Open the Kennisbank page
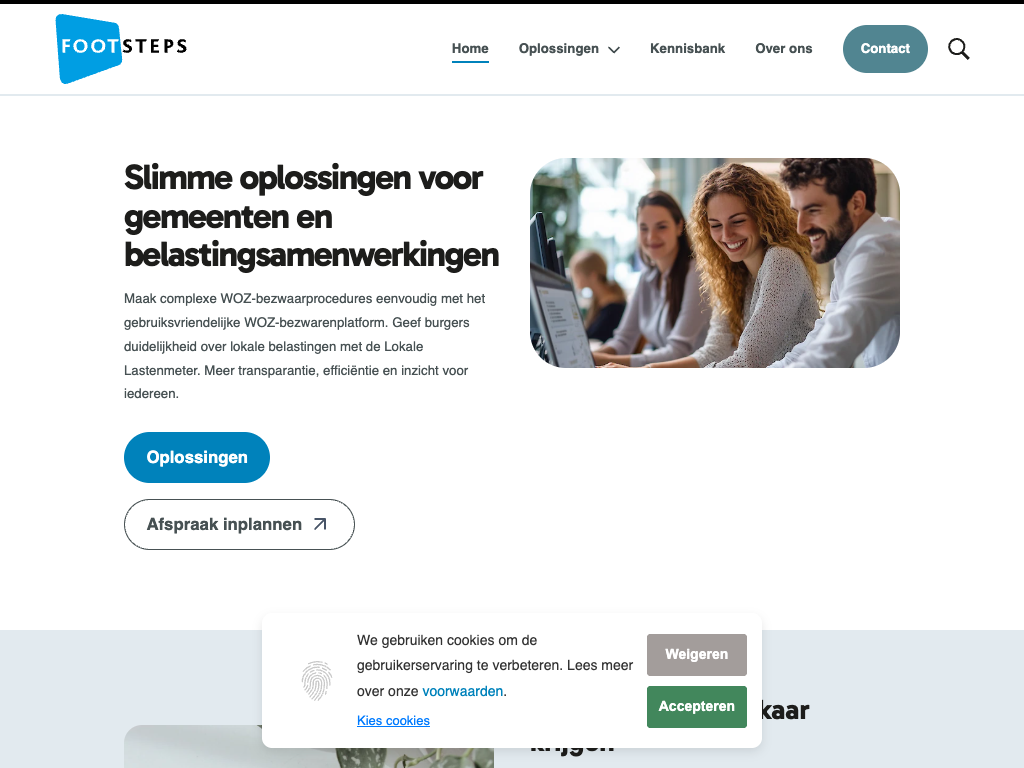This screenshot has width=1024, height=768. click(x=687, y=48)
